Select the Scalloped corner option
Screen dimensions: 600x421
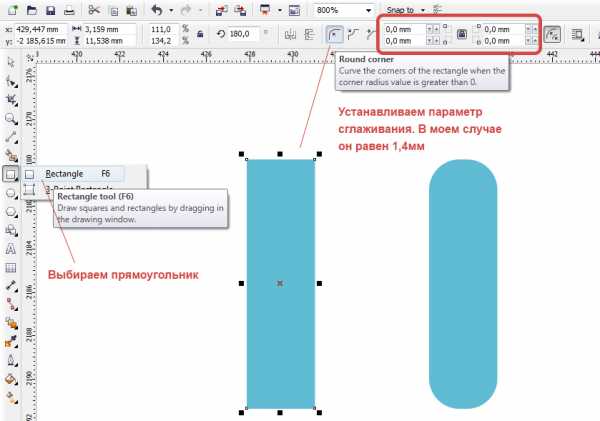click(353, 34)
